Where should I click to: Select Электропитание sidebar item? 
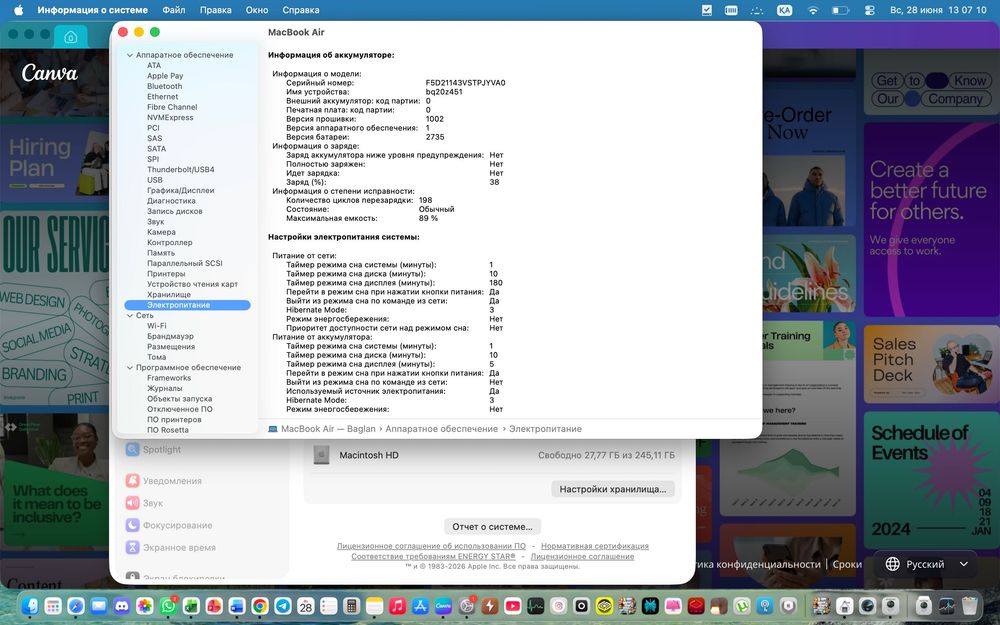[188, 305]
